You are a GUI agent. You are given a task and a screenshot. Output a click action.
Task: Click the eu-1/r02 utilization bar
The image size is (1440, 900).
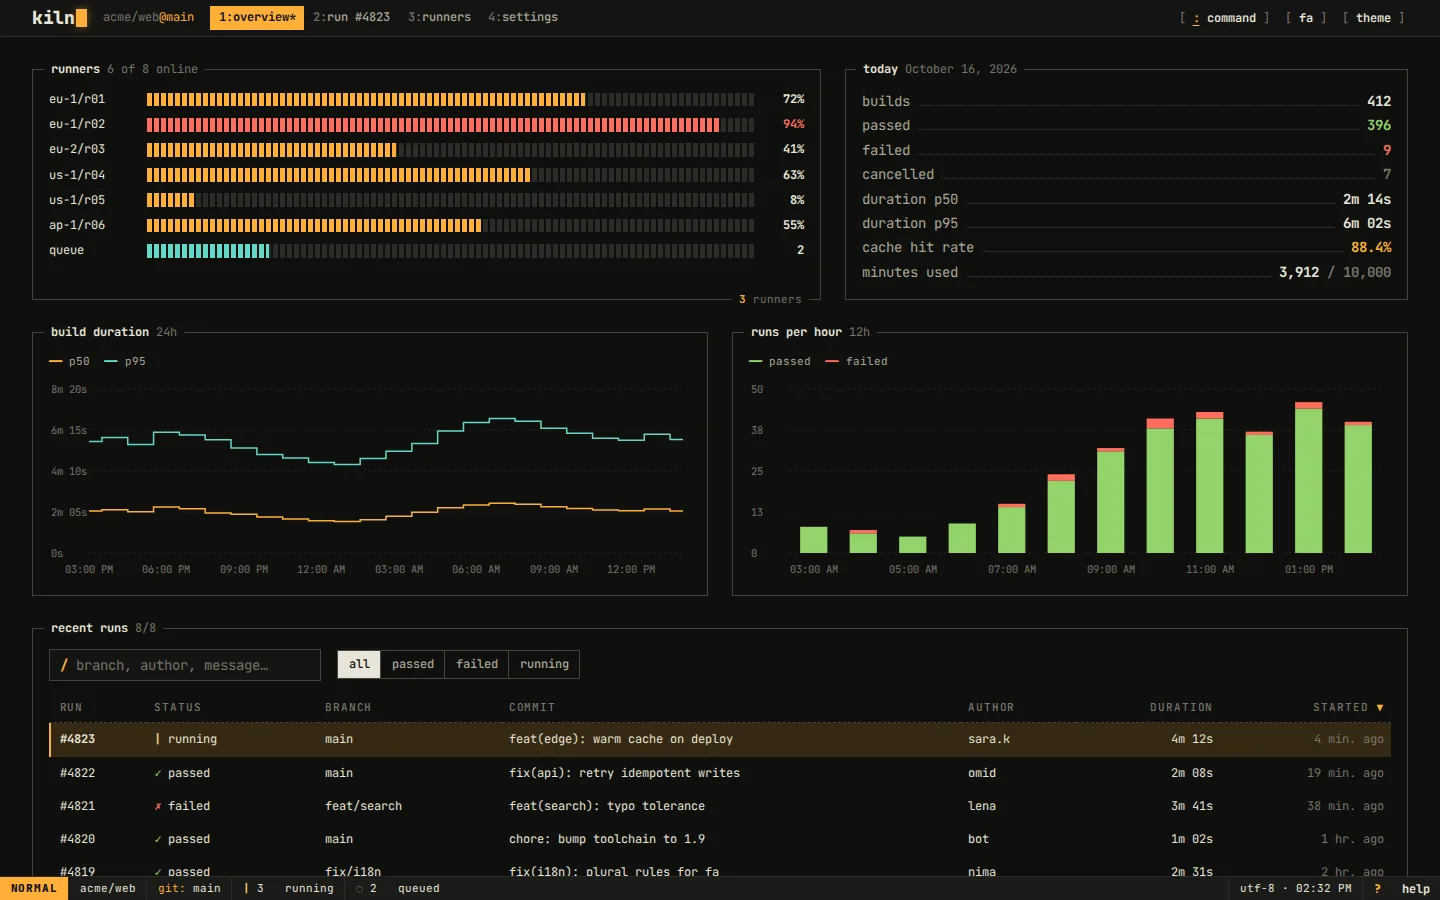[450, 124]
